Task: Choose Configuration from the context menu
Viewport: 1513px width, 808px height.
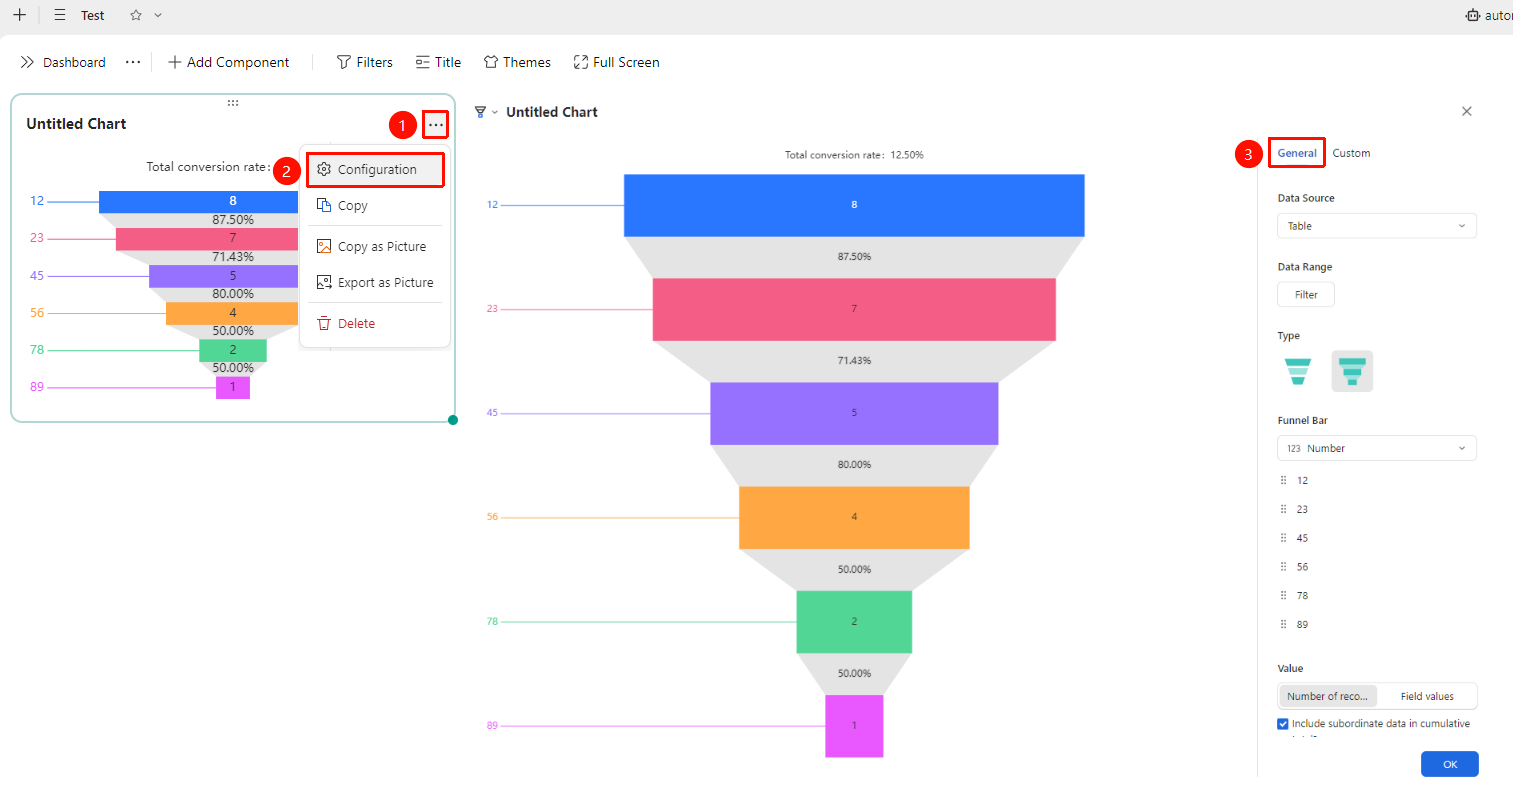Action: [x=376, y=170]
